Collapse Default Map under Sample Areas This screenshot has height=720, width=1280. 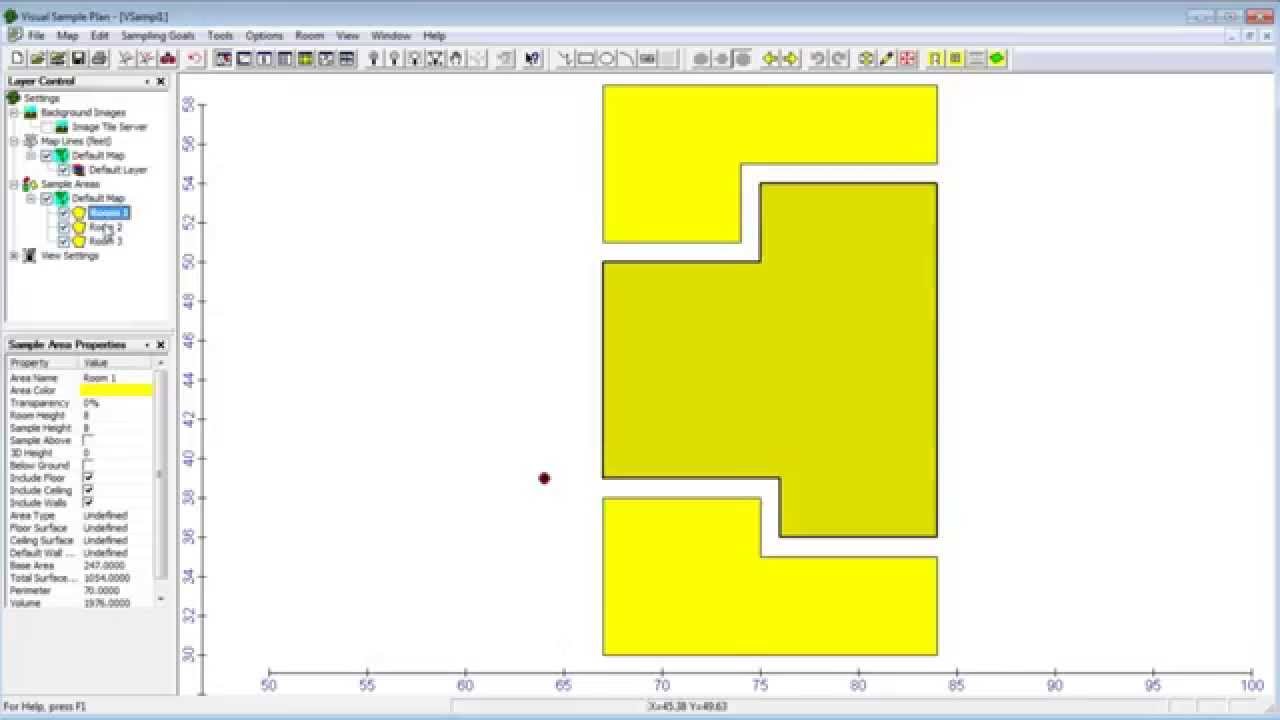(x=31, y=199)
